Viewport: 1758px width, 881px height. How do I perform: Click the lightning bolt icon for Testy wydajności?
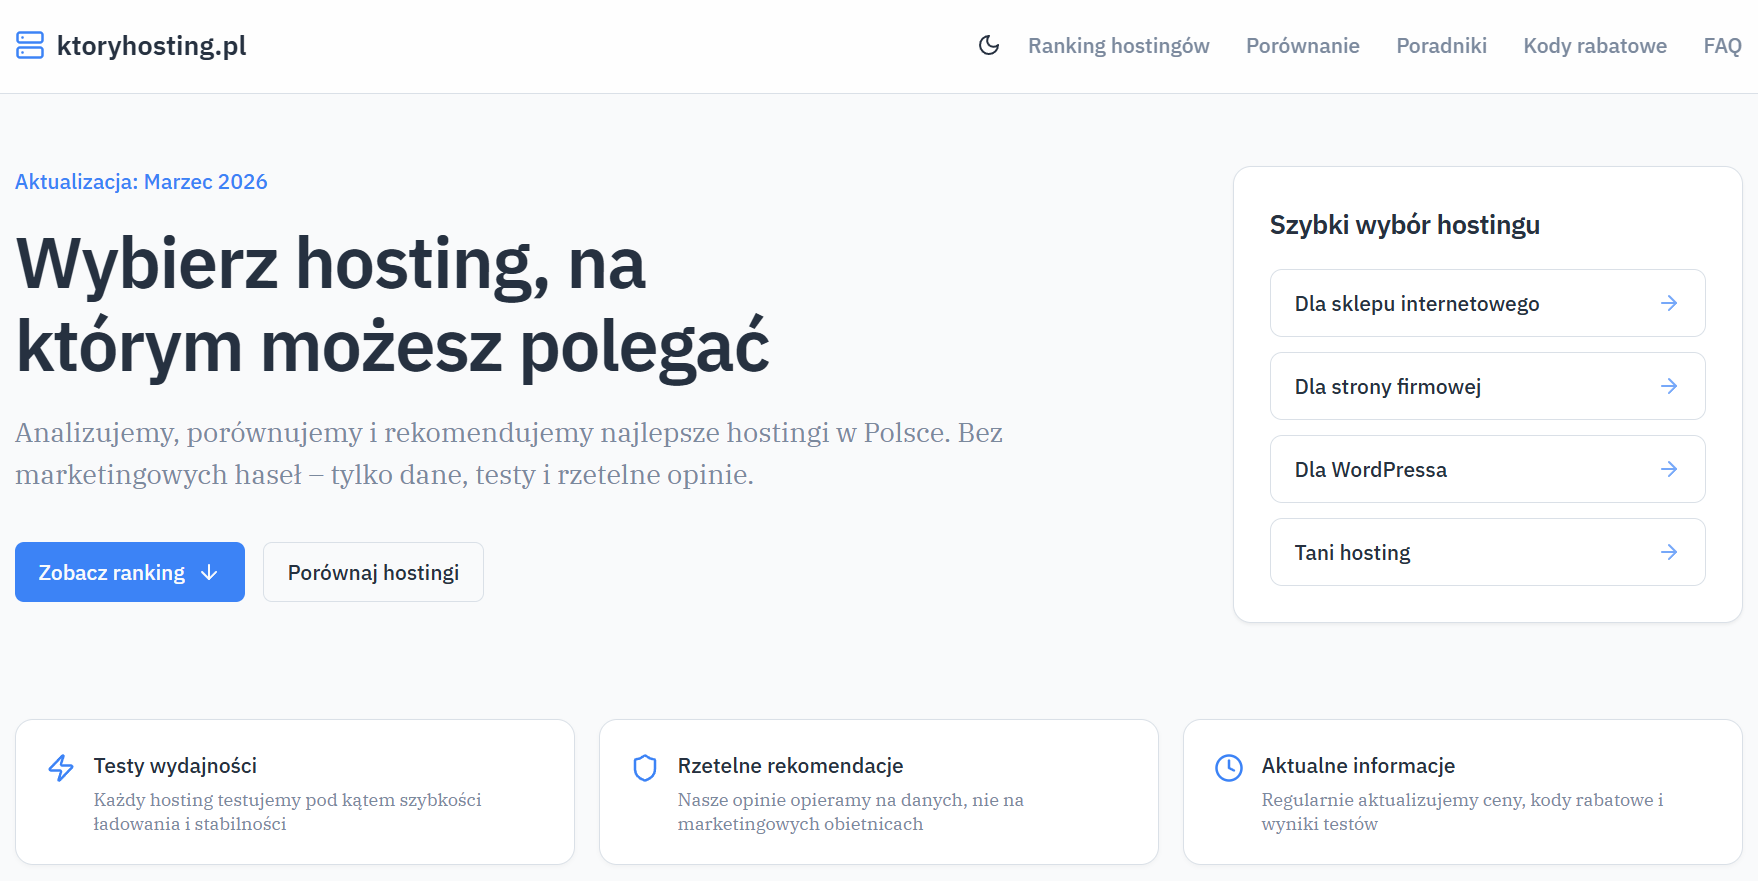61,767
